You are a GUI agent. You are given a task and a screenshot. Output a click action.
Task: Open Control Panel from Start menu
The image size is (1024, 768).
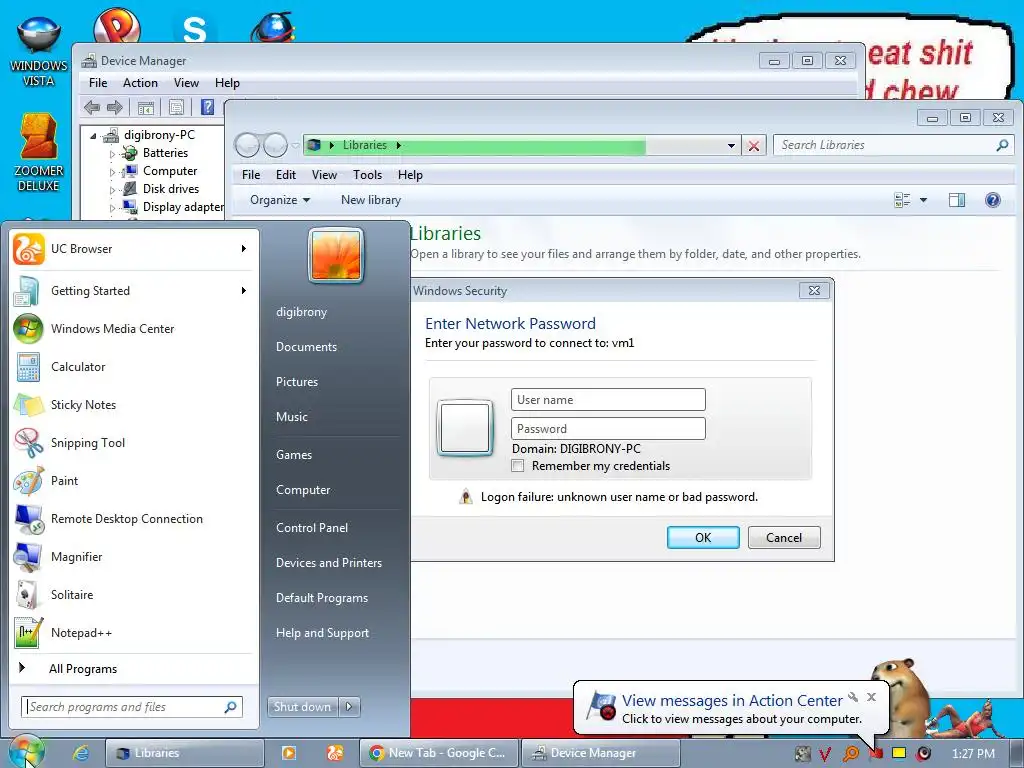[x=312, y=528]
